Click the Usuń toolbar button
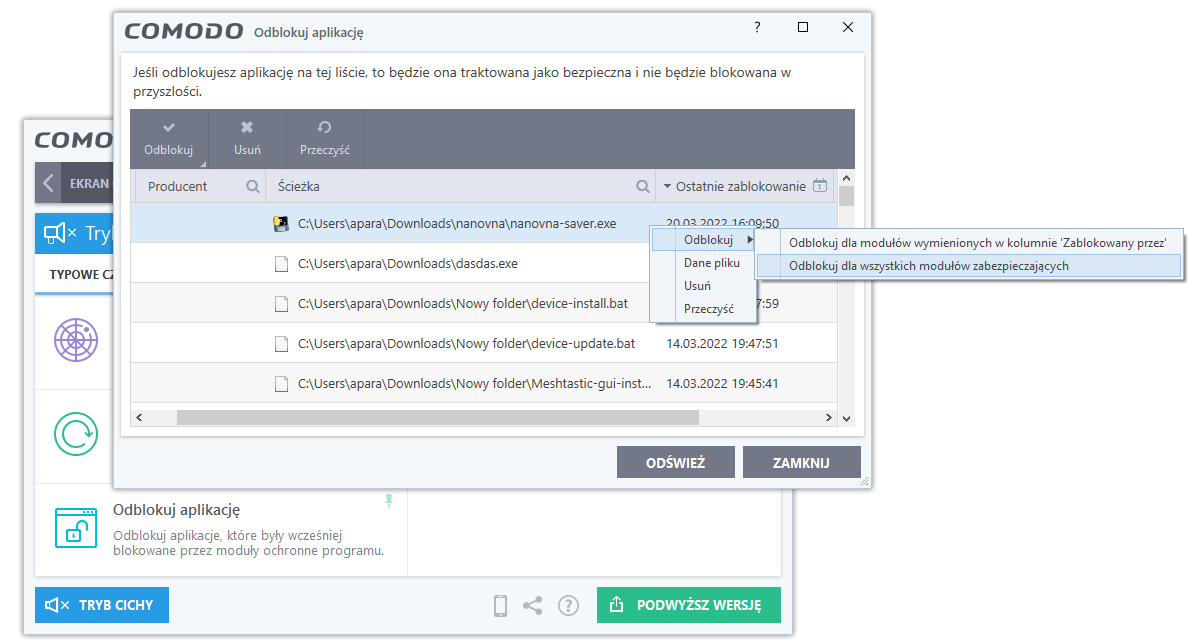This screenshot has width=1195, height=643. (247, 139)
